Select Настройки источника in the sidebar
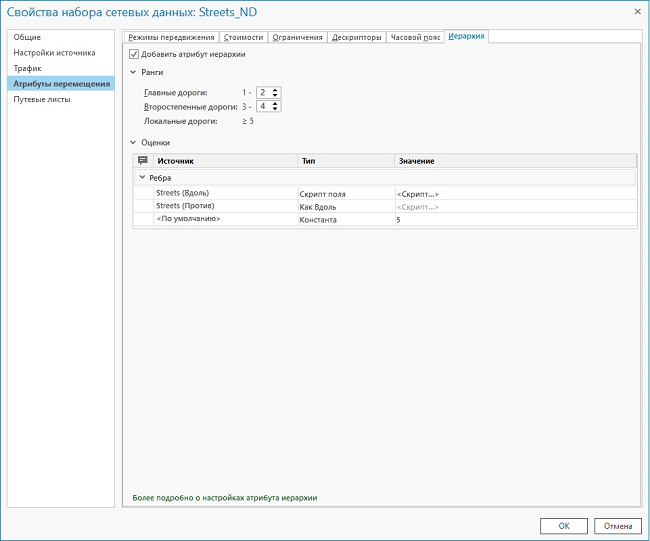This screenshot has width=650, height=541. coord(54,52)
